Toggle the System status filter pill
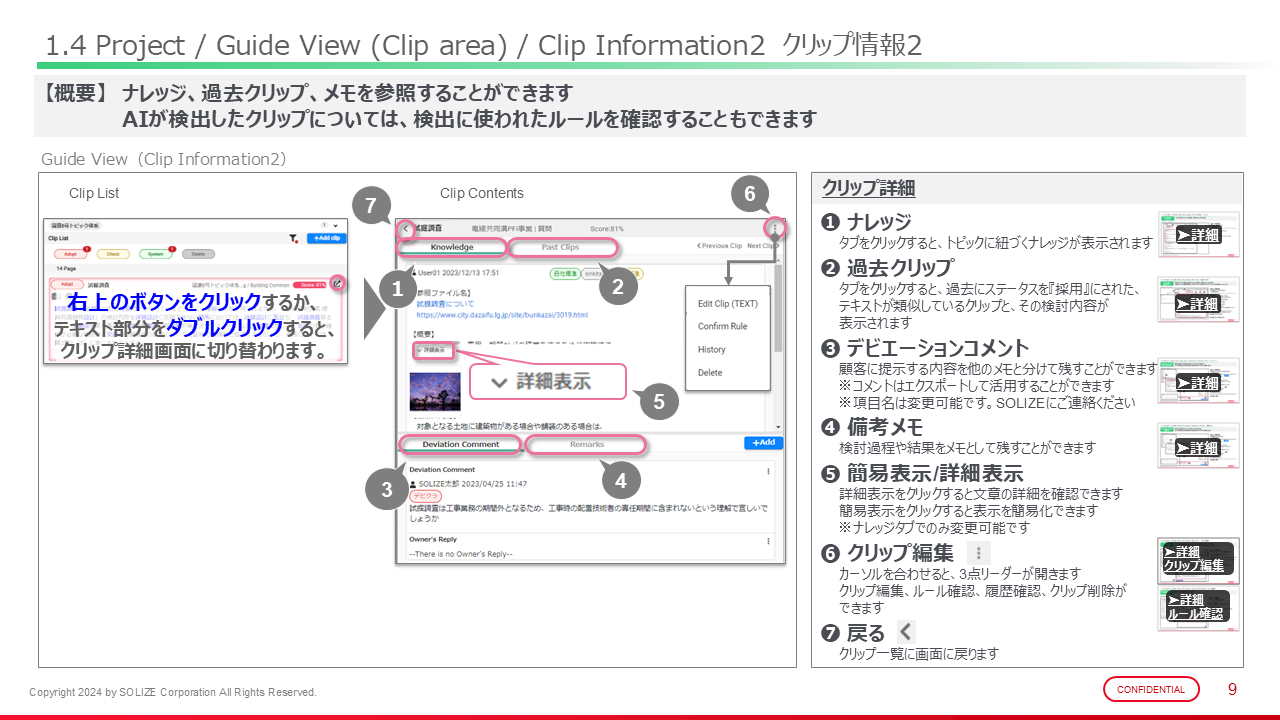This screenshot has height=720, width=1280. [x=156, y=254]
